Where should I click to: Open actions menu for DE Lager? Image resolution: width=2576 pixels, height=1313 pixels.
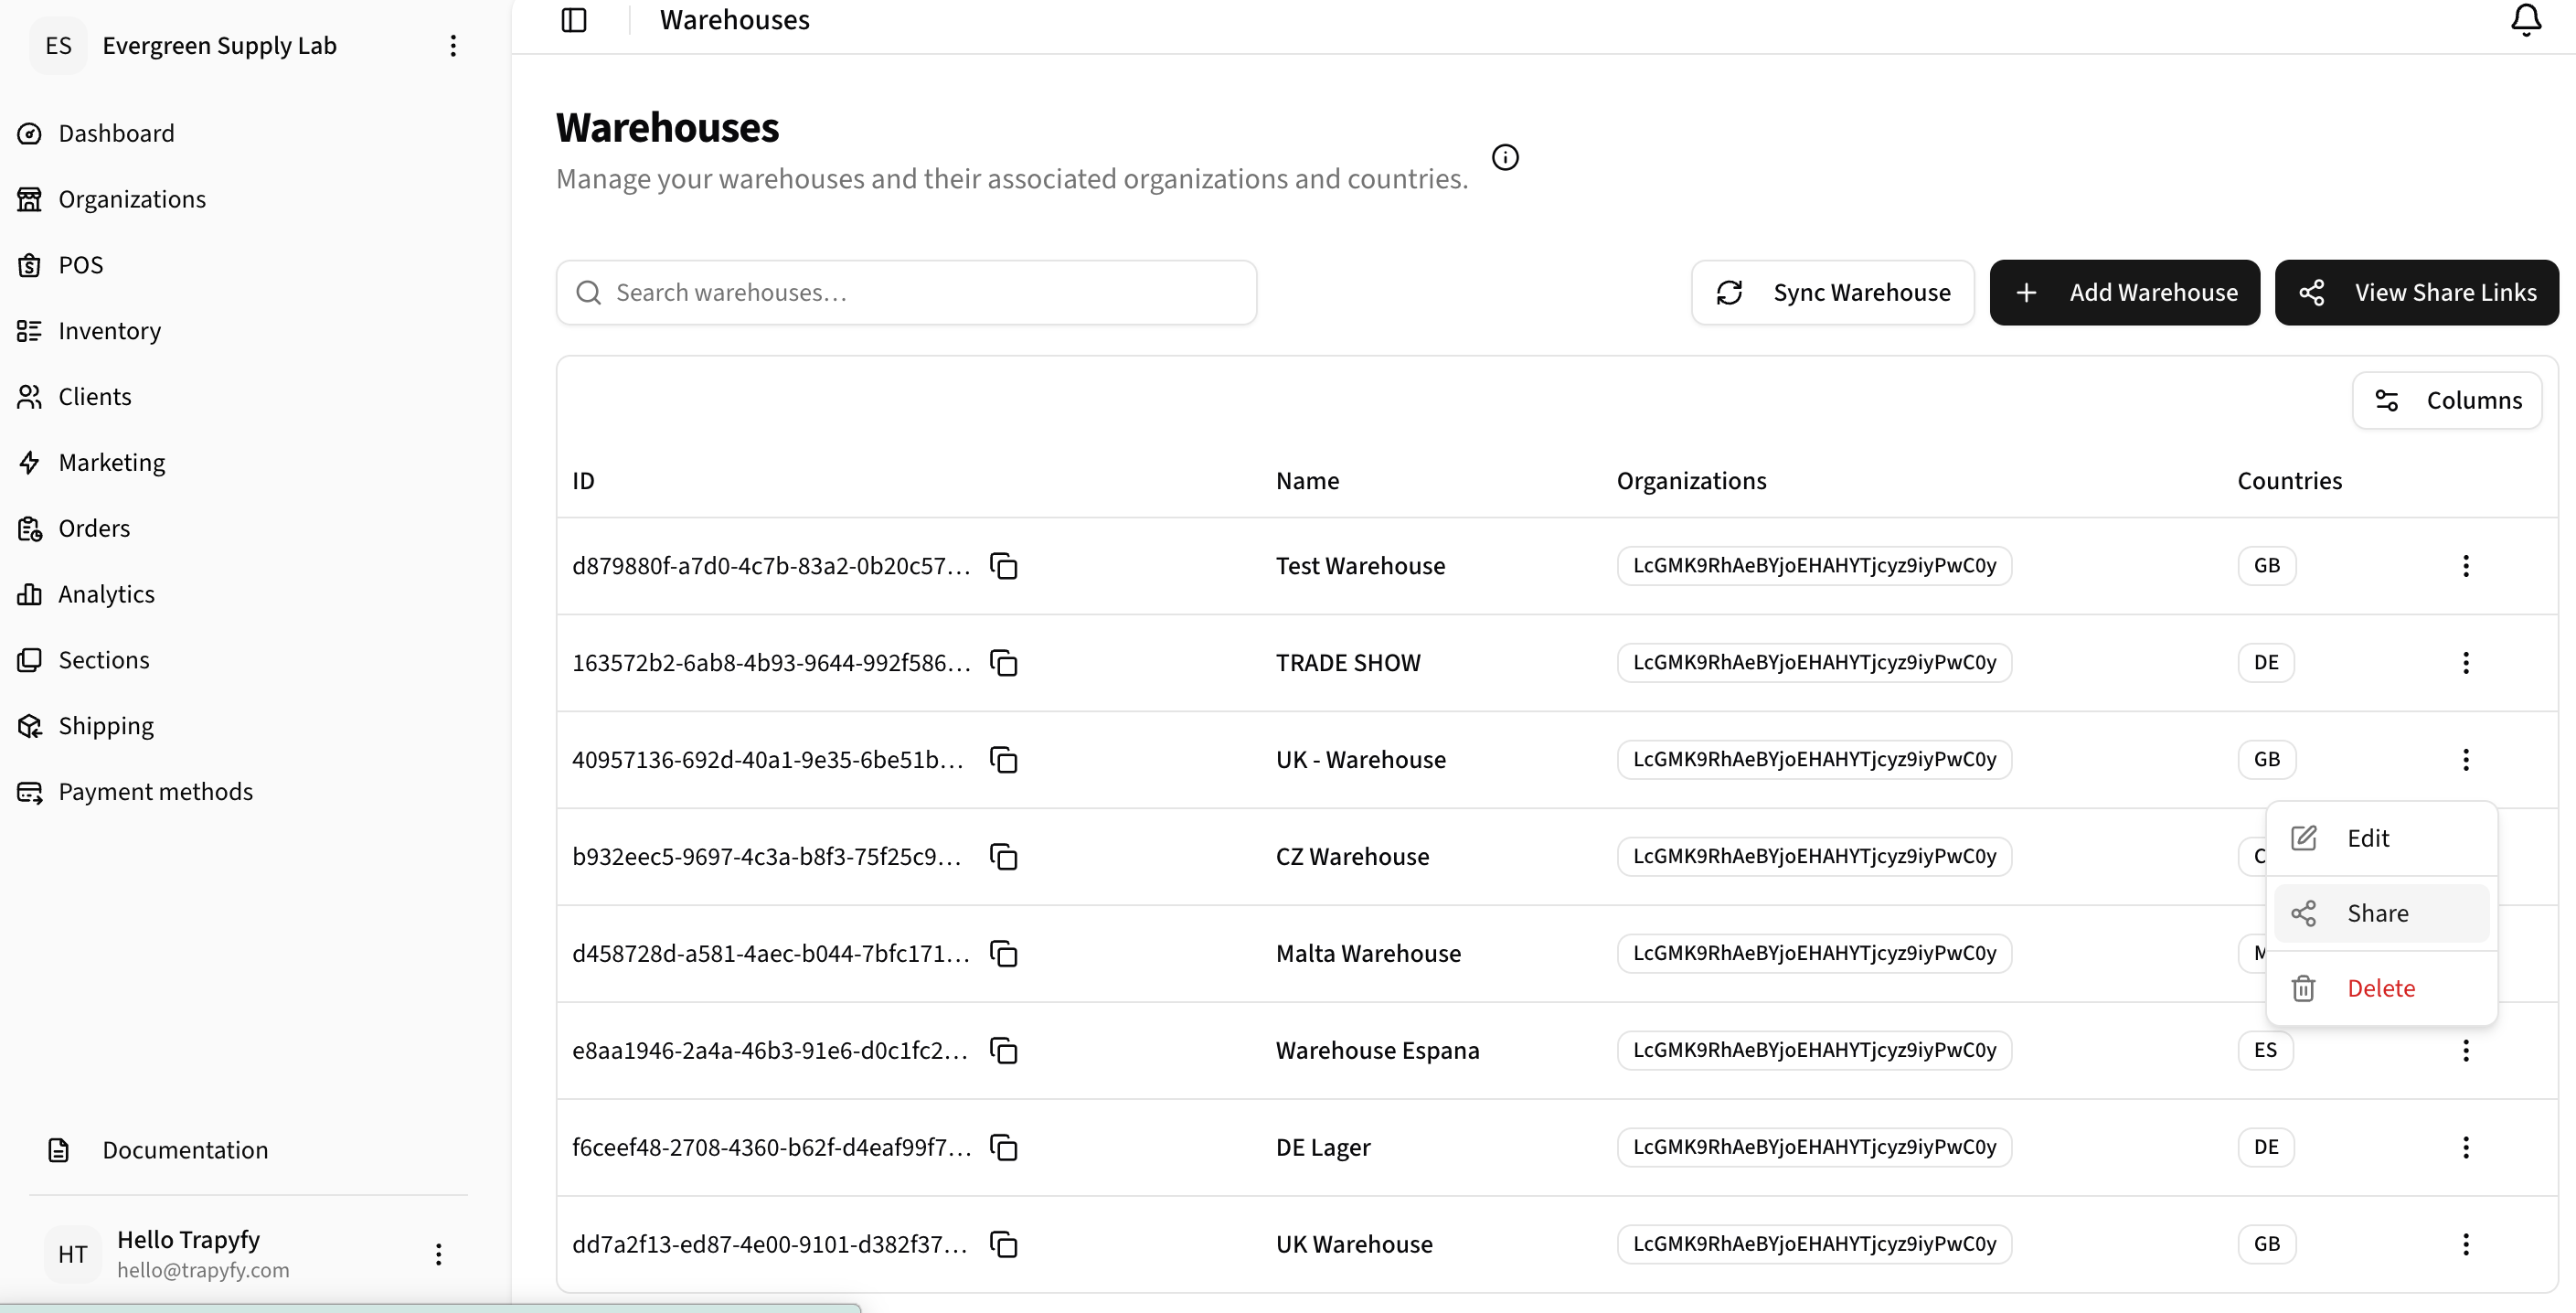tap(2465, 1147)
